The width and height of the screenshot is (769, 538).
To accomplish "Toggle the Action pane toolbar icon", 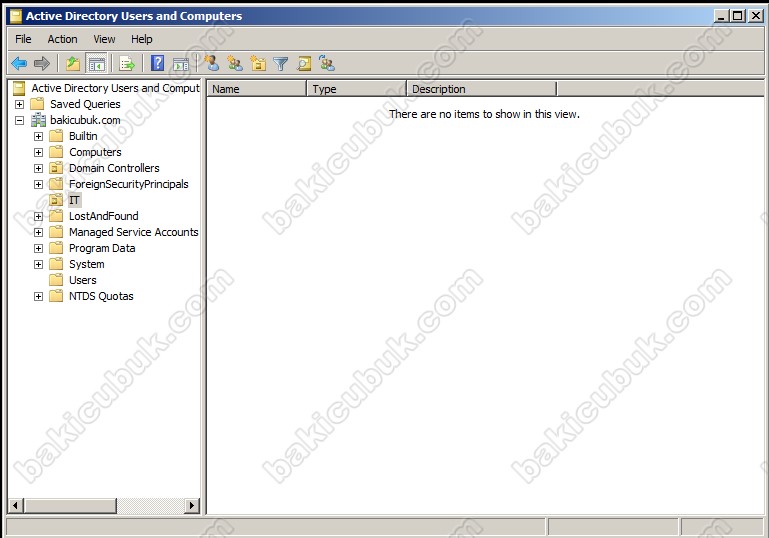I will click(x=181, y=64).
